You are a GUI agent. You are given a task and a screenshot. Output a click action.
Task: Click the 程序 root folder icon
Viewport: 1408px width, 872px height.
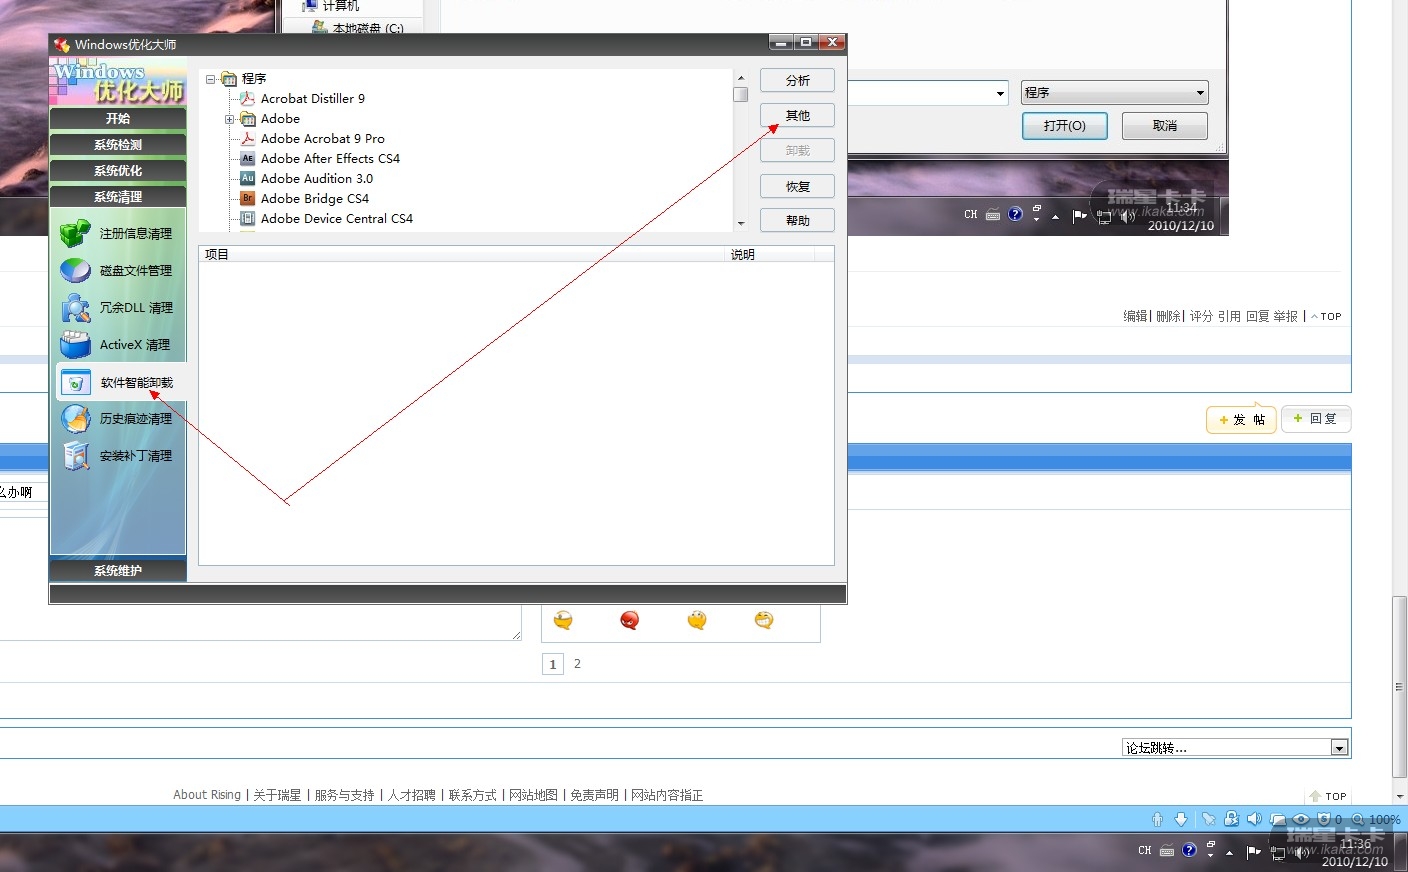[x=229, y=79]
